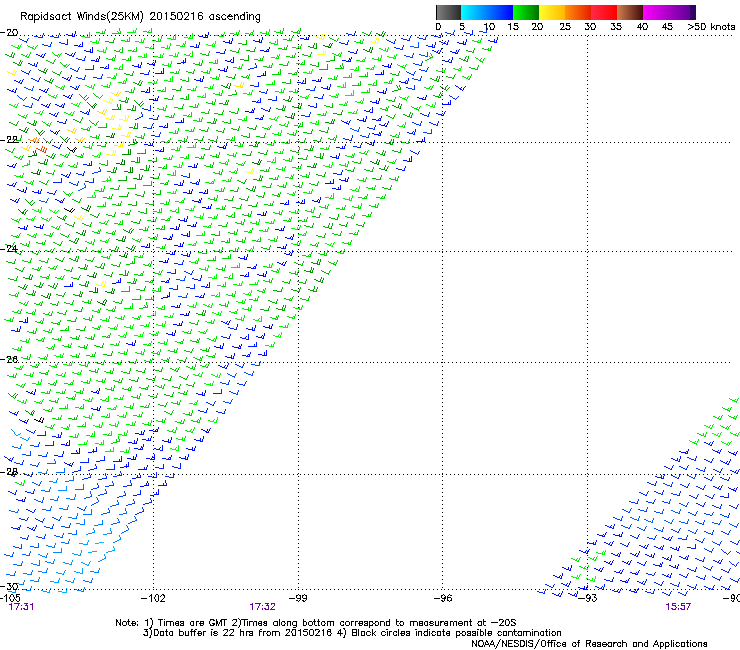Screen dimensions: 740x650
Task: Click the yellow 20–25 knots legend color
Action: [552, 12]
